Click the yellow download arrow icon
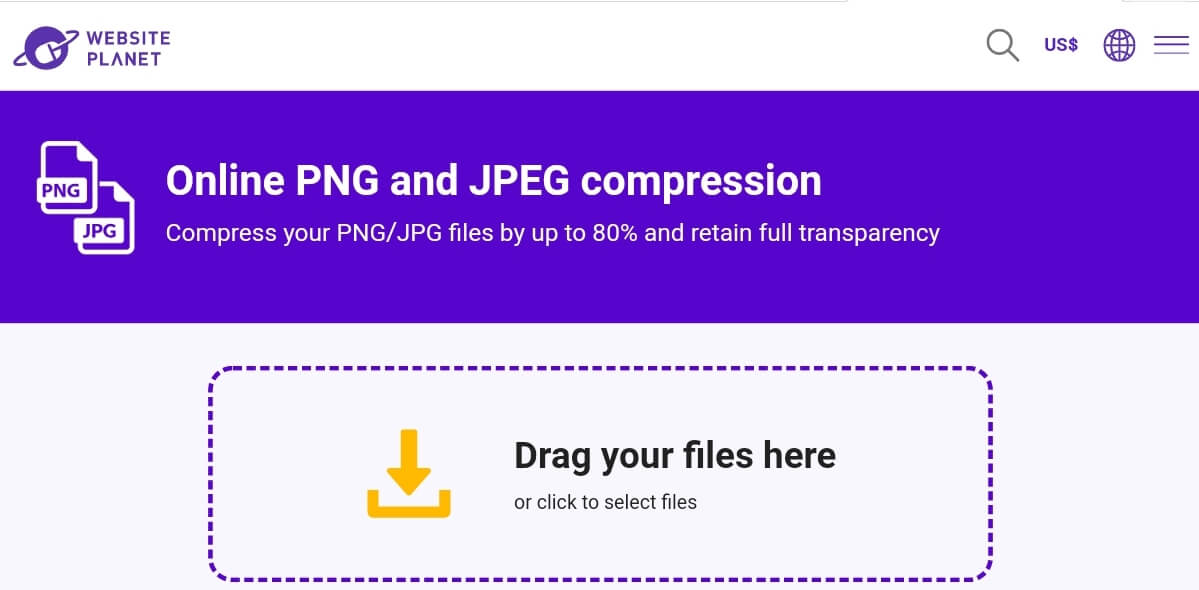 [x=409, y=461]
